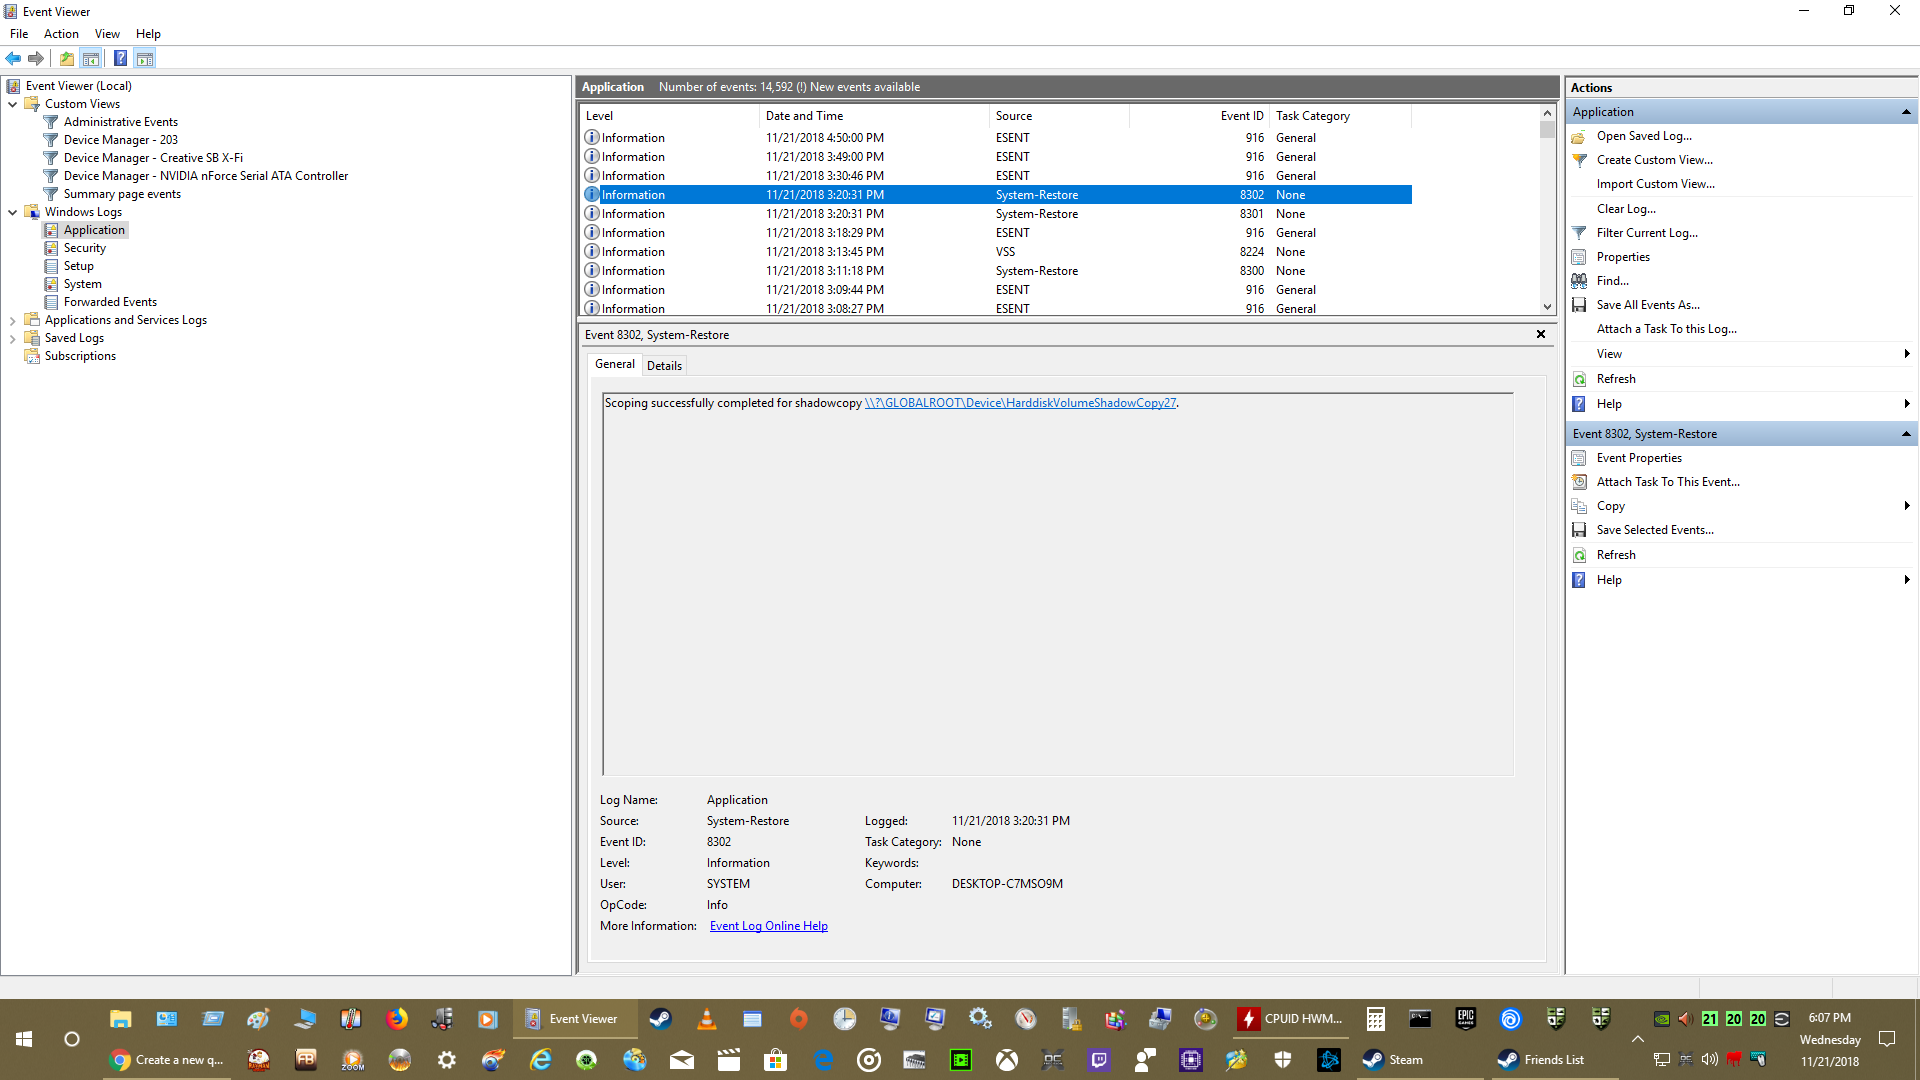Image resolution: width=1920 pixels, height=1080 pixels.
Task: Click the Find binoculars icon
Action: [x=1579, y=281]
